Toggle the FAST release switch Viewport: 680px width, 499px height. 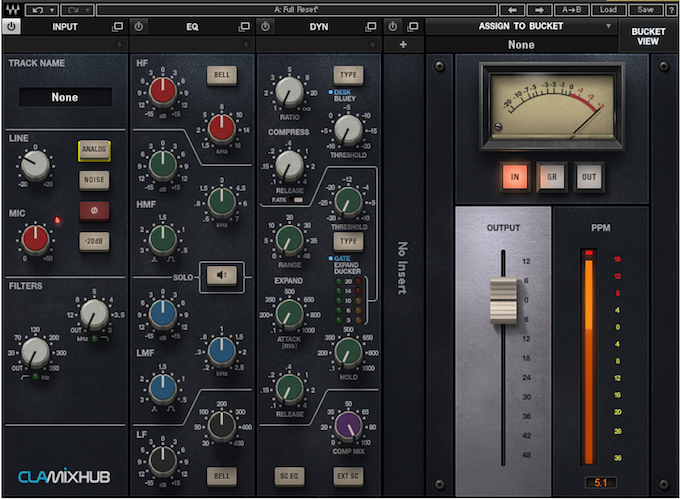click(x=298, y=200)
